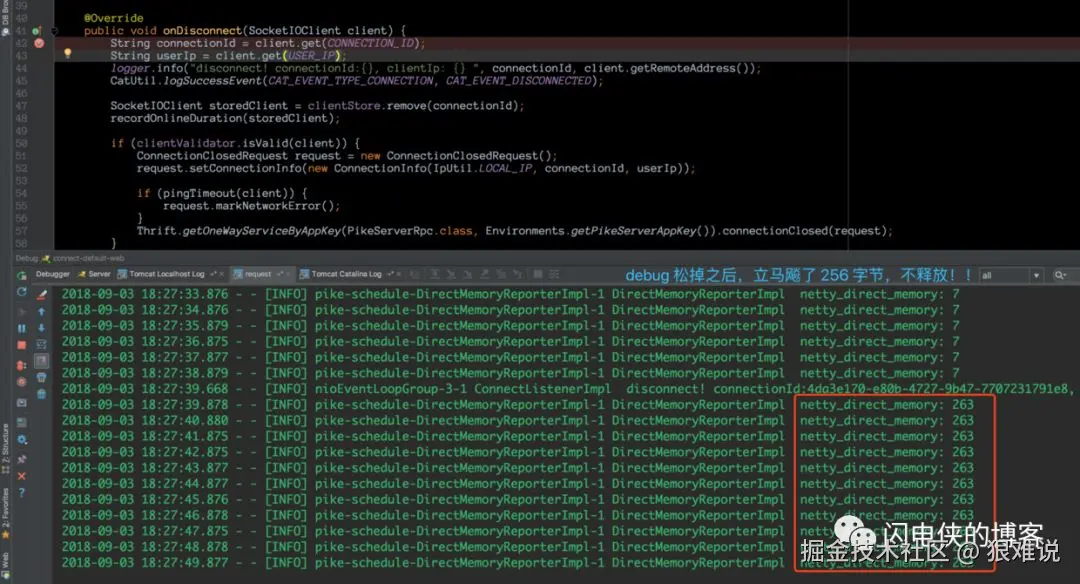Click 'netty_direct_memory: 263' at 18:27:39.878
Viewport: 1080px width, 584px height.
[x=886, y=405]
